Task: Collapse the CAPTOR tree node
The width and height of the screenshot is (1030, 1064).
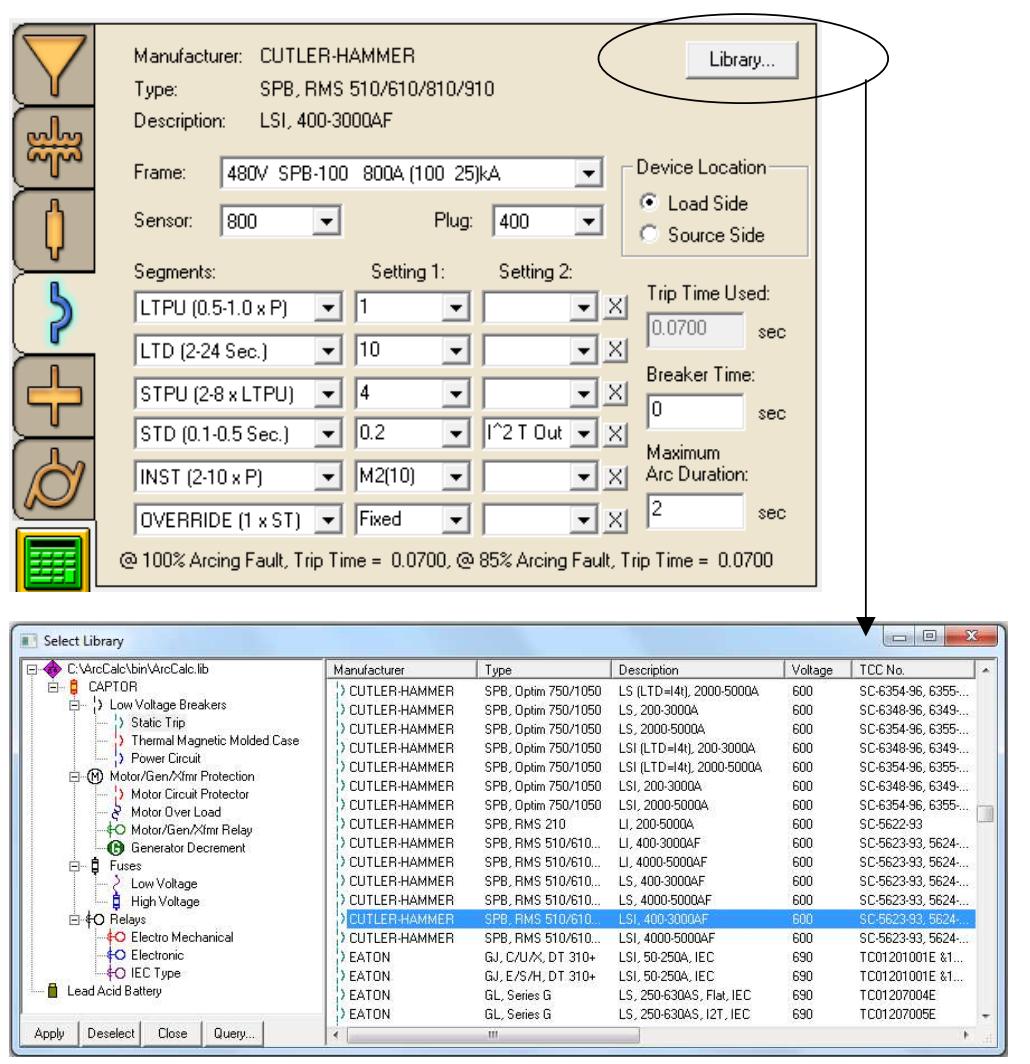Action: click(53, 687)
